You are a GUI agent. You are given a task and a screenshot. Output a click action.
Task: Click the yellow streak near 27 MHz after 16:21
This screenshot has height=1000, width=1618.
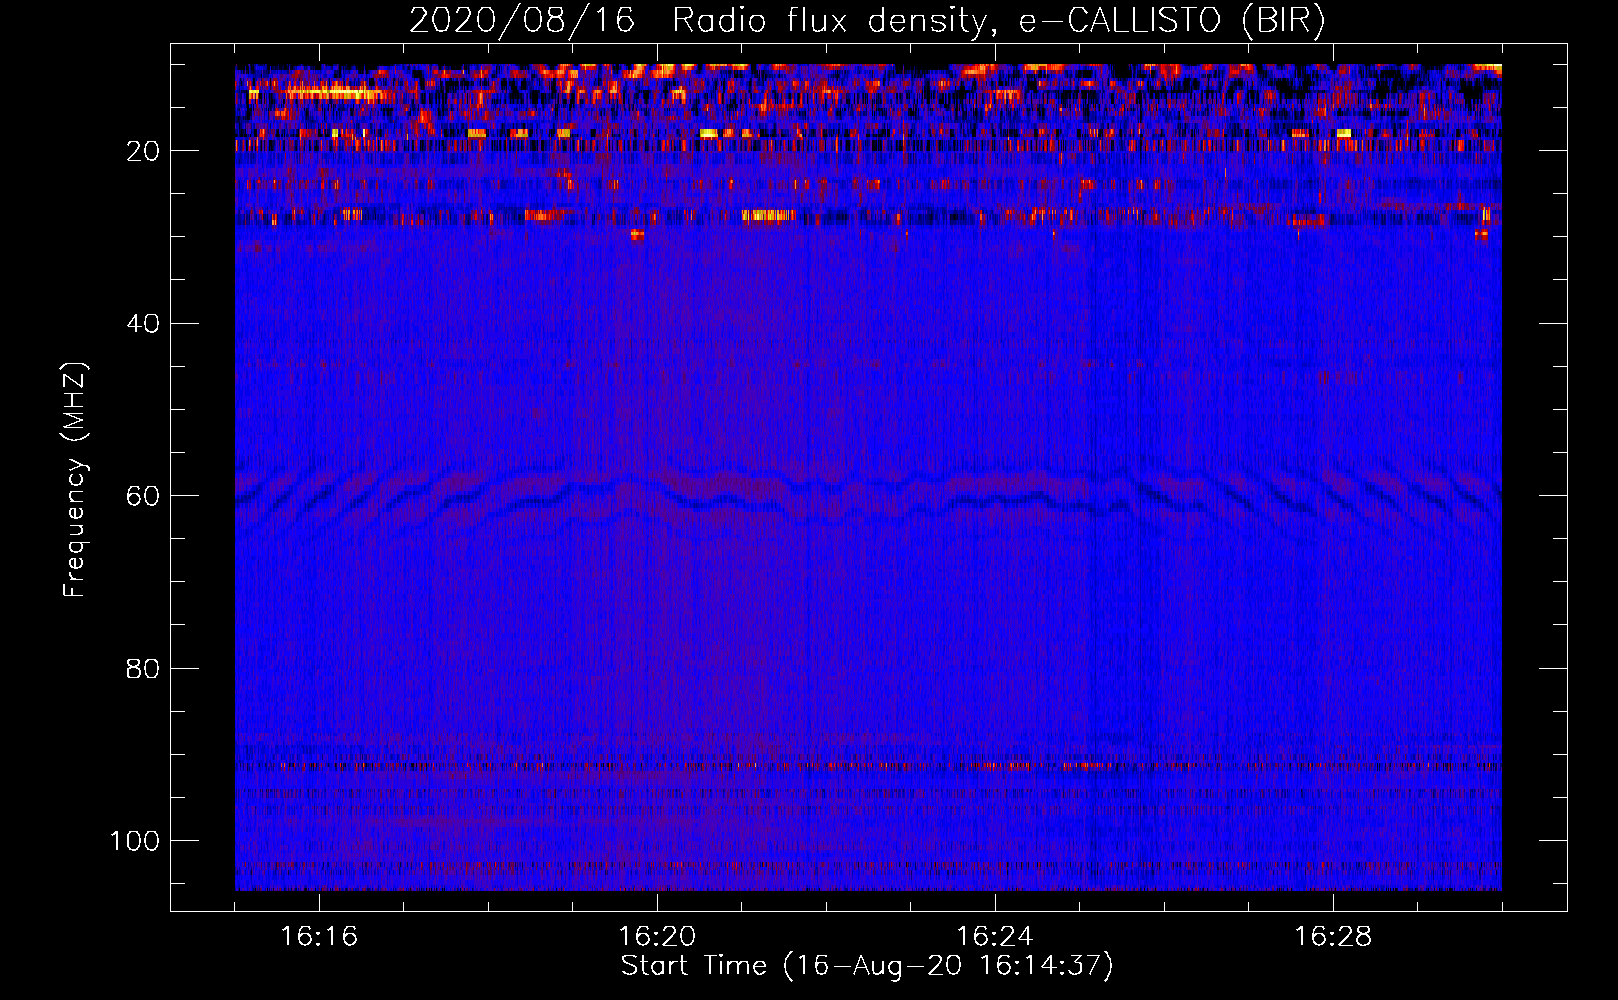[x=768, y=215]
